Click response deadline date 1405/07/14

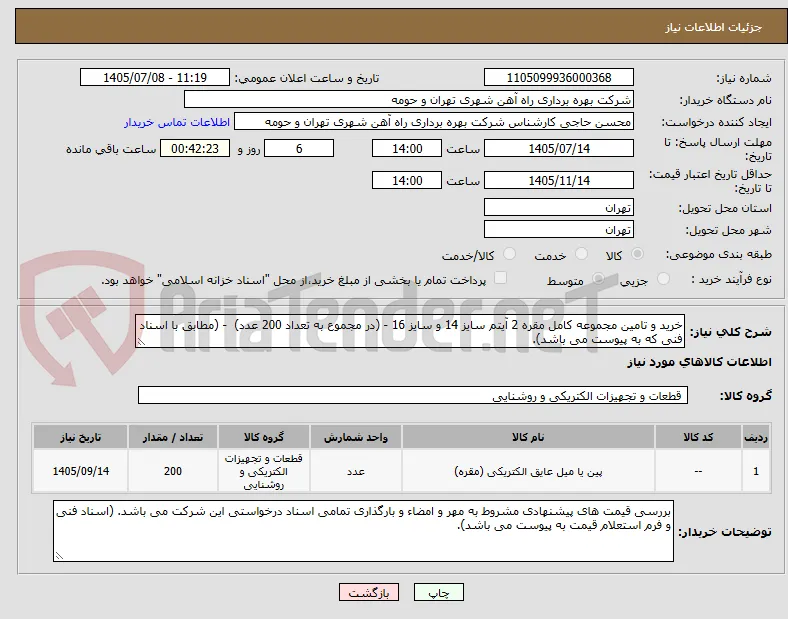pos(559,148)
